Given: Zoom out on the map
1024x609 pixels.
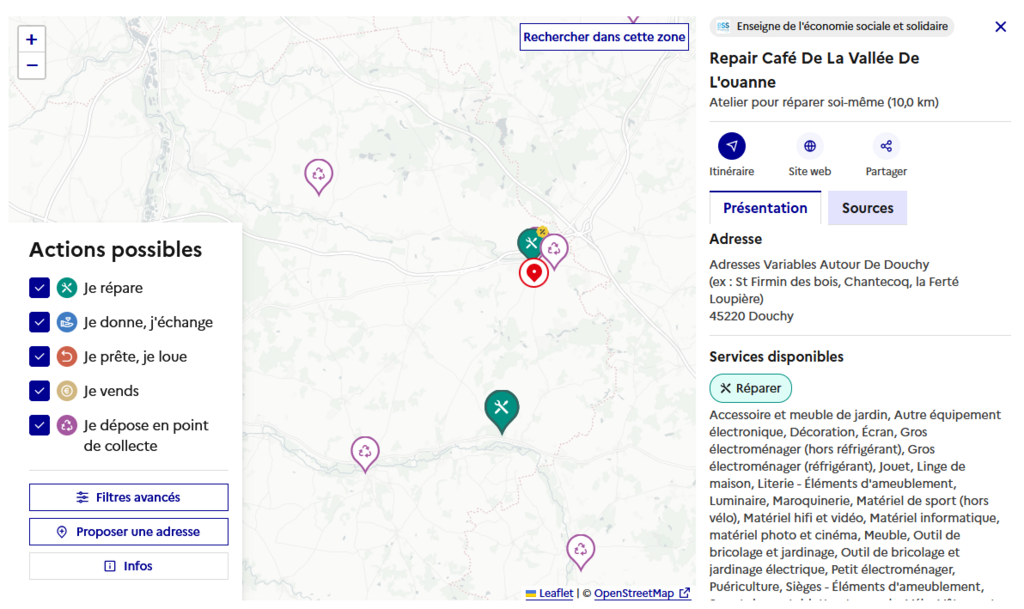Looking at the screenshot, I should pyautogui.click(x=32, y=66).
